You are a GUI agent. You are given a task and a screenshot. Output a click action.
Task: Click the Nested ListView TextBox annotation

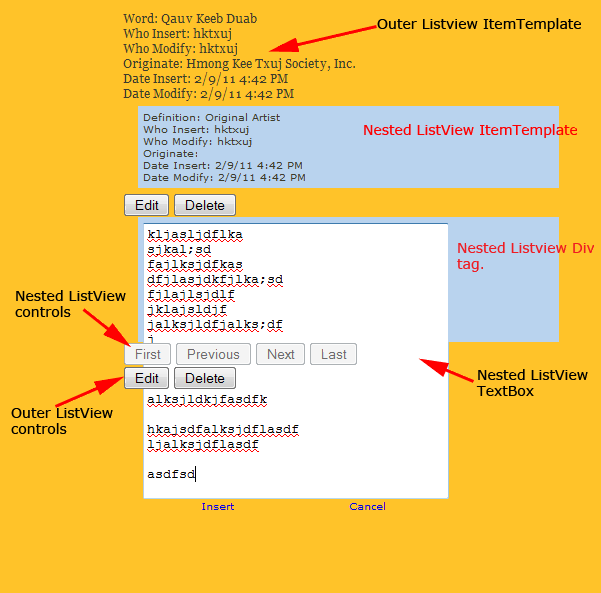531,383
